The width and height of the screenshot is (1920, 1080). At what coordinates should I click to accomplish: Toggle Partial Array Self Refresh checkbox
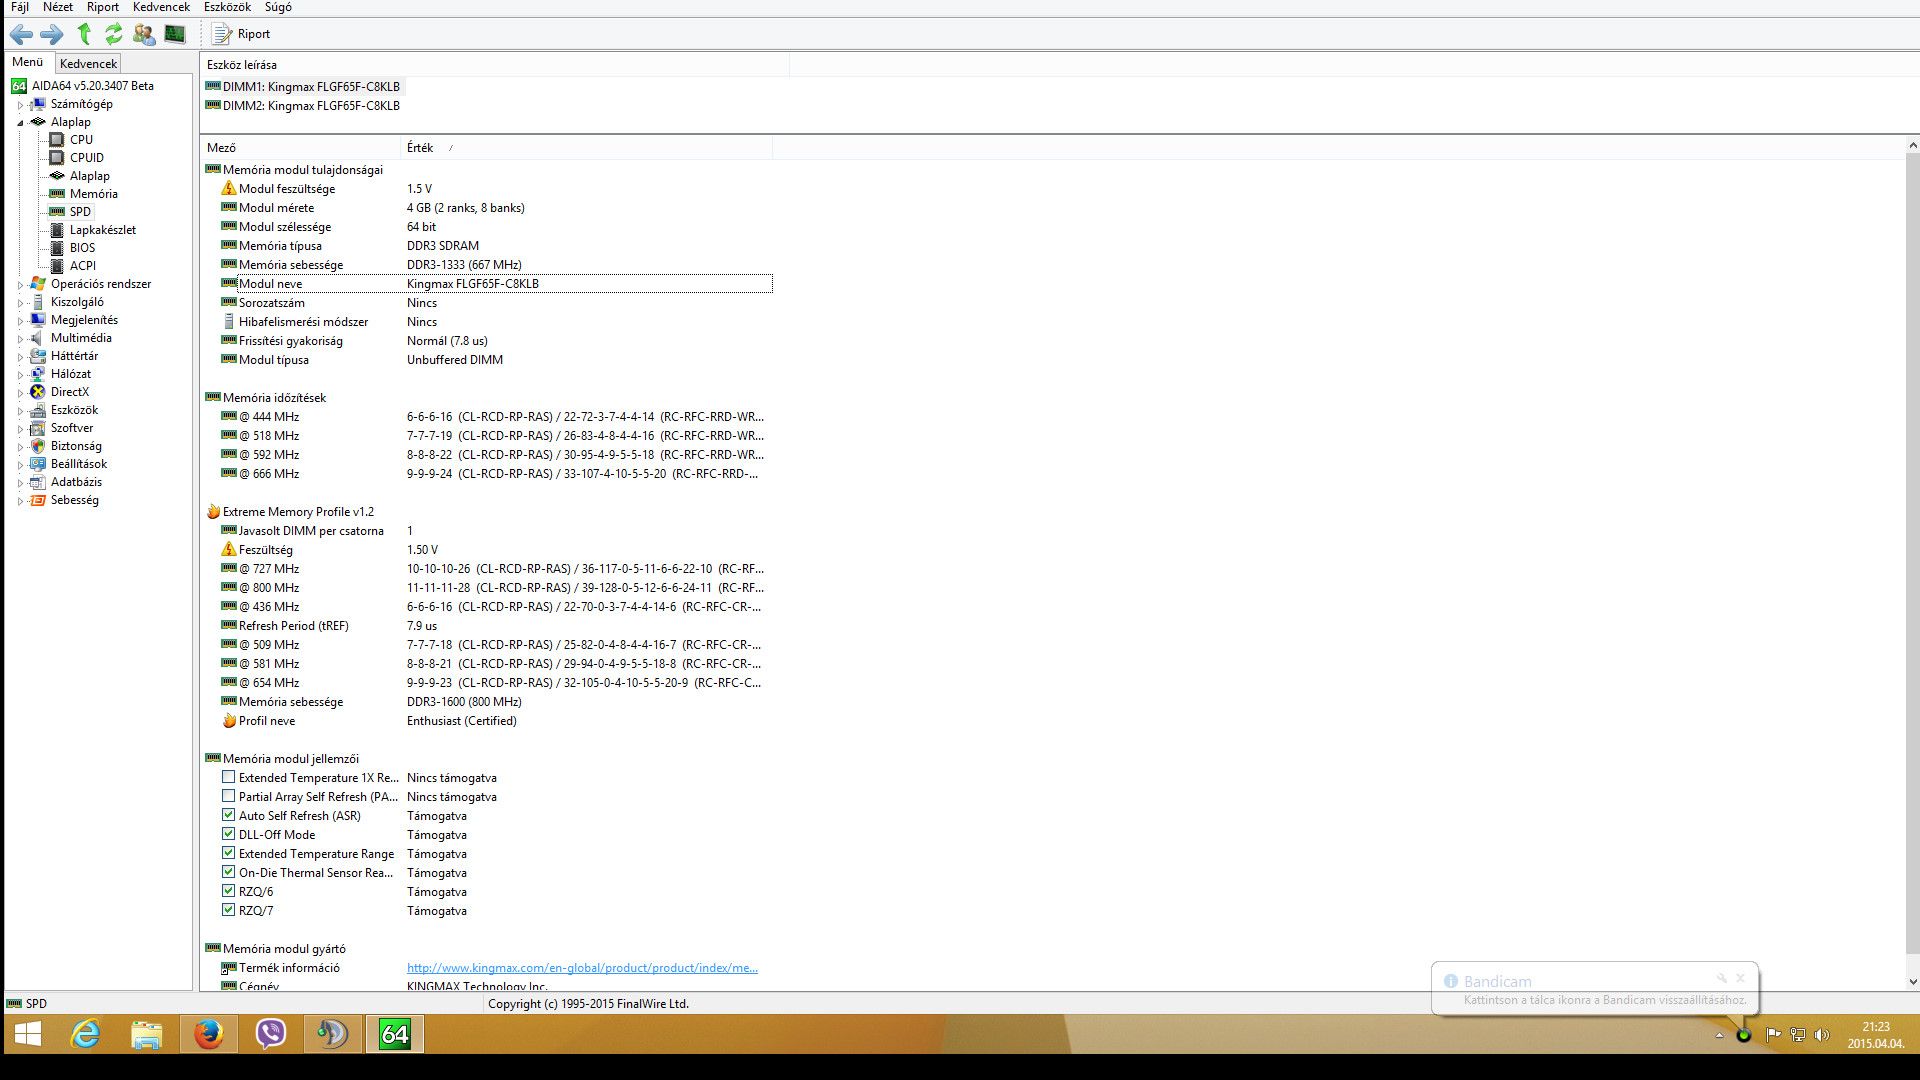coord(228,796)
